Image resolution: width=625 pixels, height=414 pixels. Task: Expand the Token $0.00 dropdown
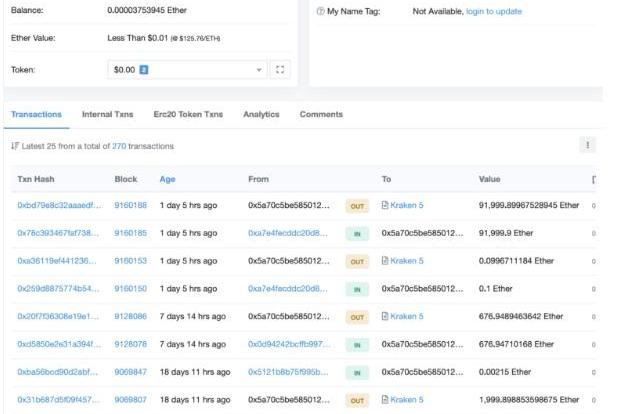tap(260, 70)
